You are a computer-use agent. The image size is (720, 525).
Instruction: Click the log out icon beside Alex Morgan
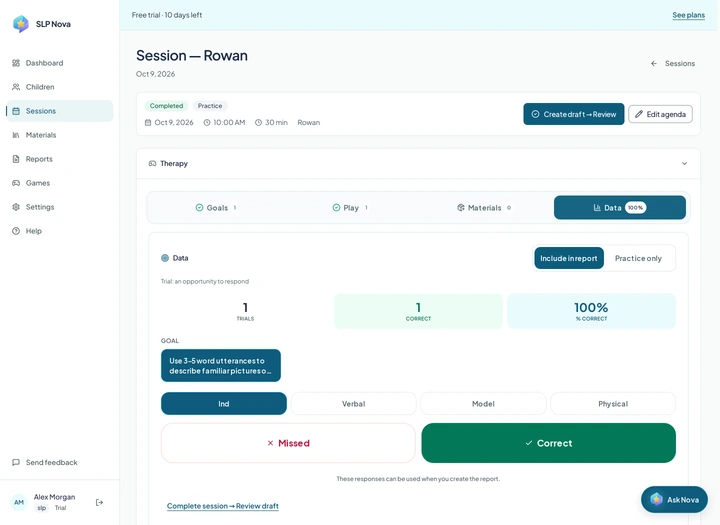coord(99,502)
